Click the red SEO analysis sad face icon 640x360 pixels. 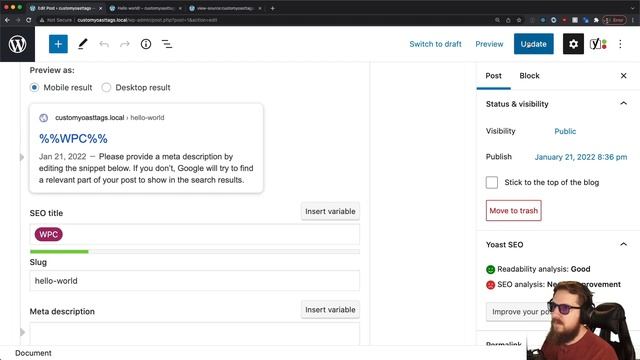(x=490, y=285)
